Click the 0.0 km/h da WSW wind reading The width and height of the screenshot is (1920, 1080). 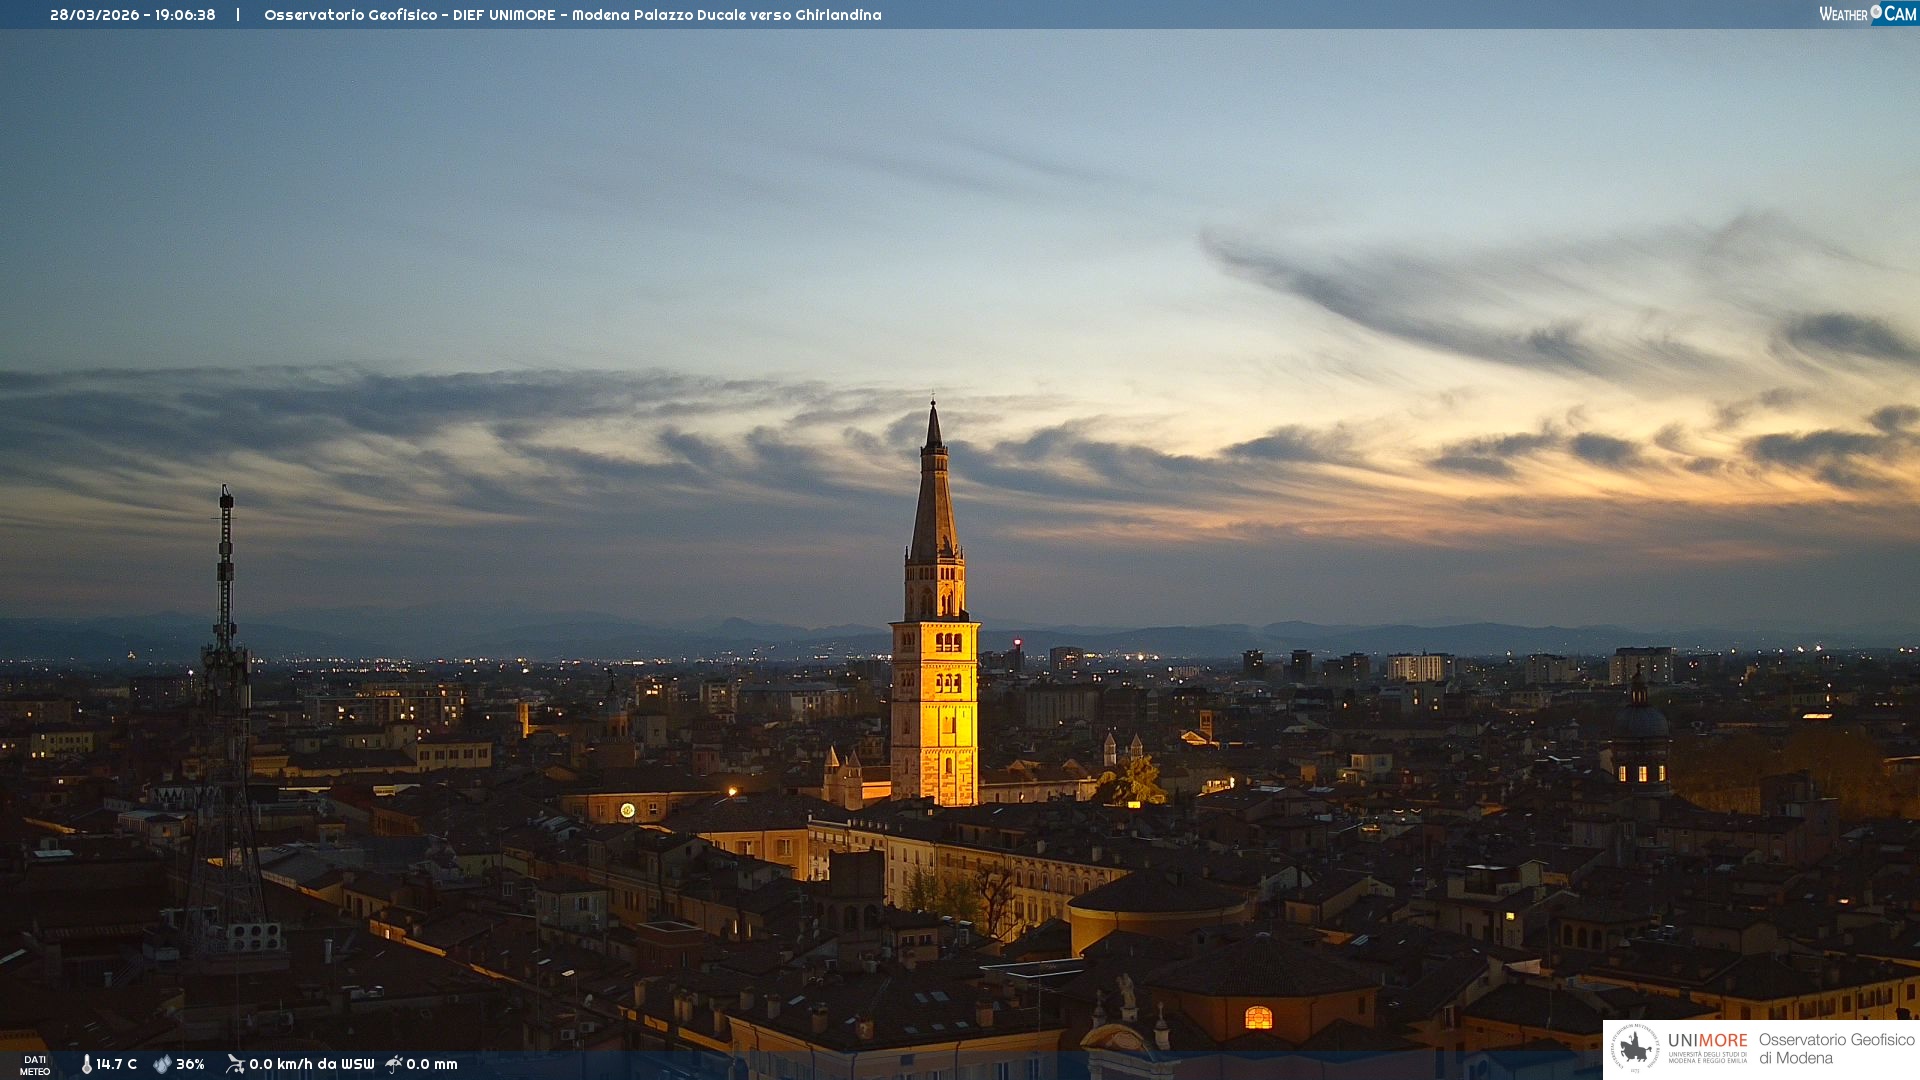pyautogui.click(x=311, y=1064)
